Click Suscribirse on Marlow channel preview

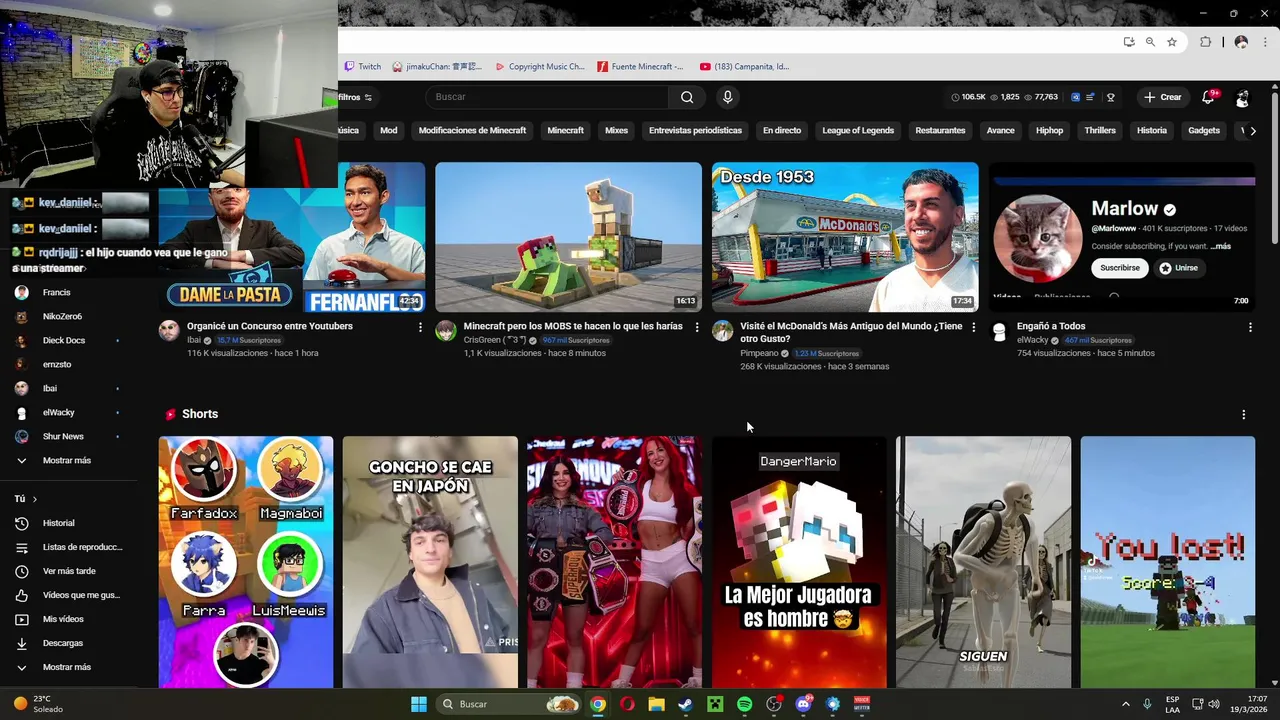click(x=1120, y=268)
